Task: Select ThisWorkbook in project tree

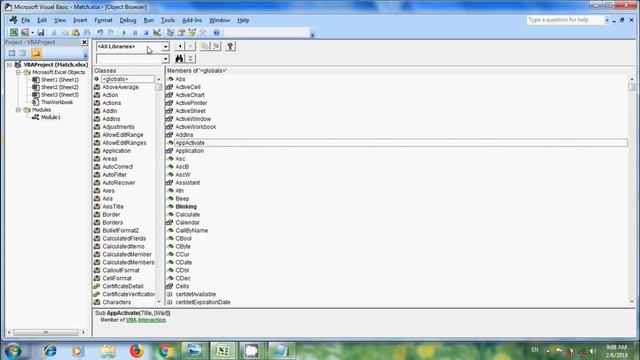Action: tap(57, 102)
